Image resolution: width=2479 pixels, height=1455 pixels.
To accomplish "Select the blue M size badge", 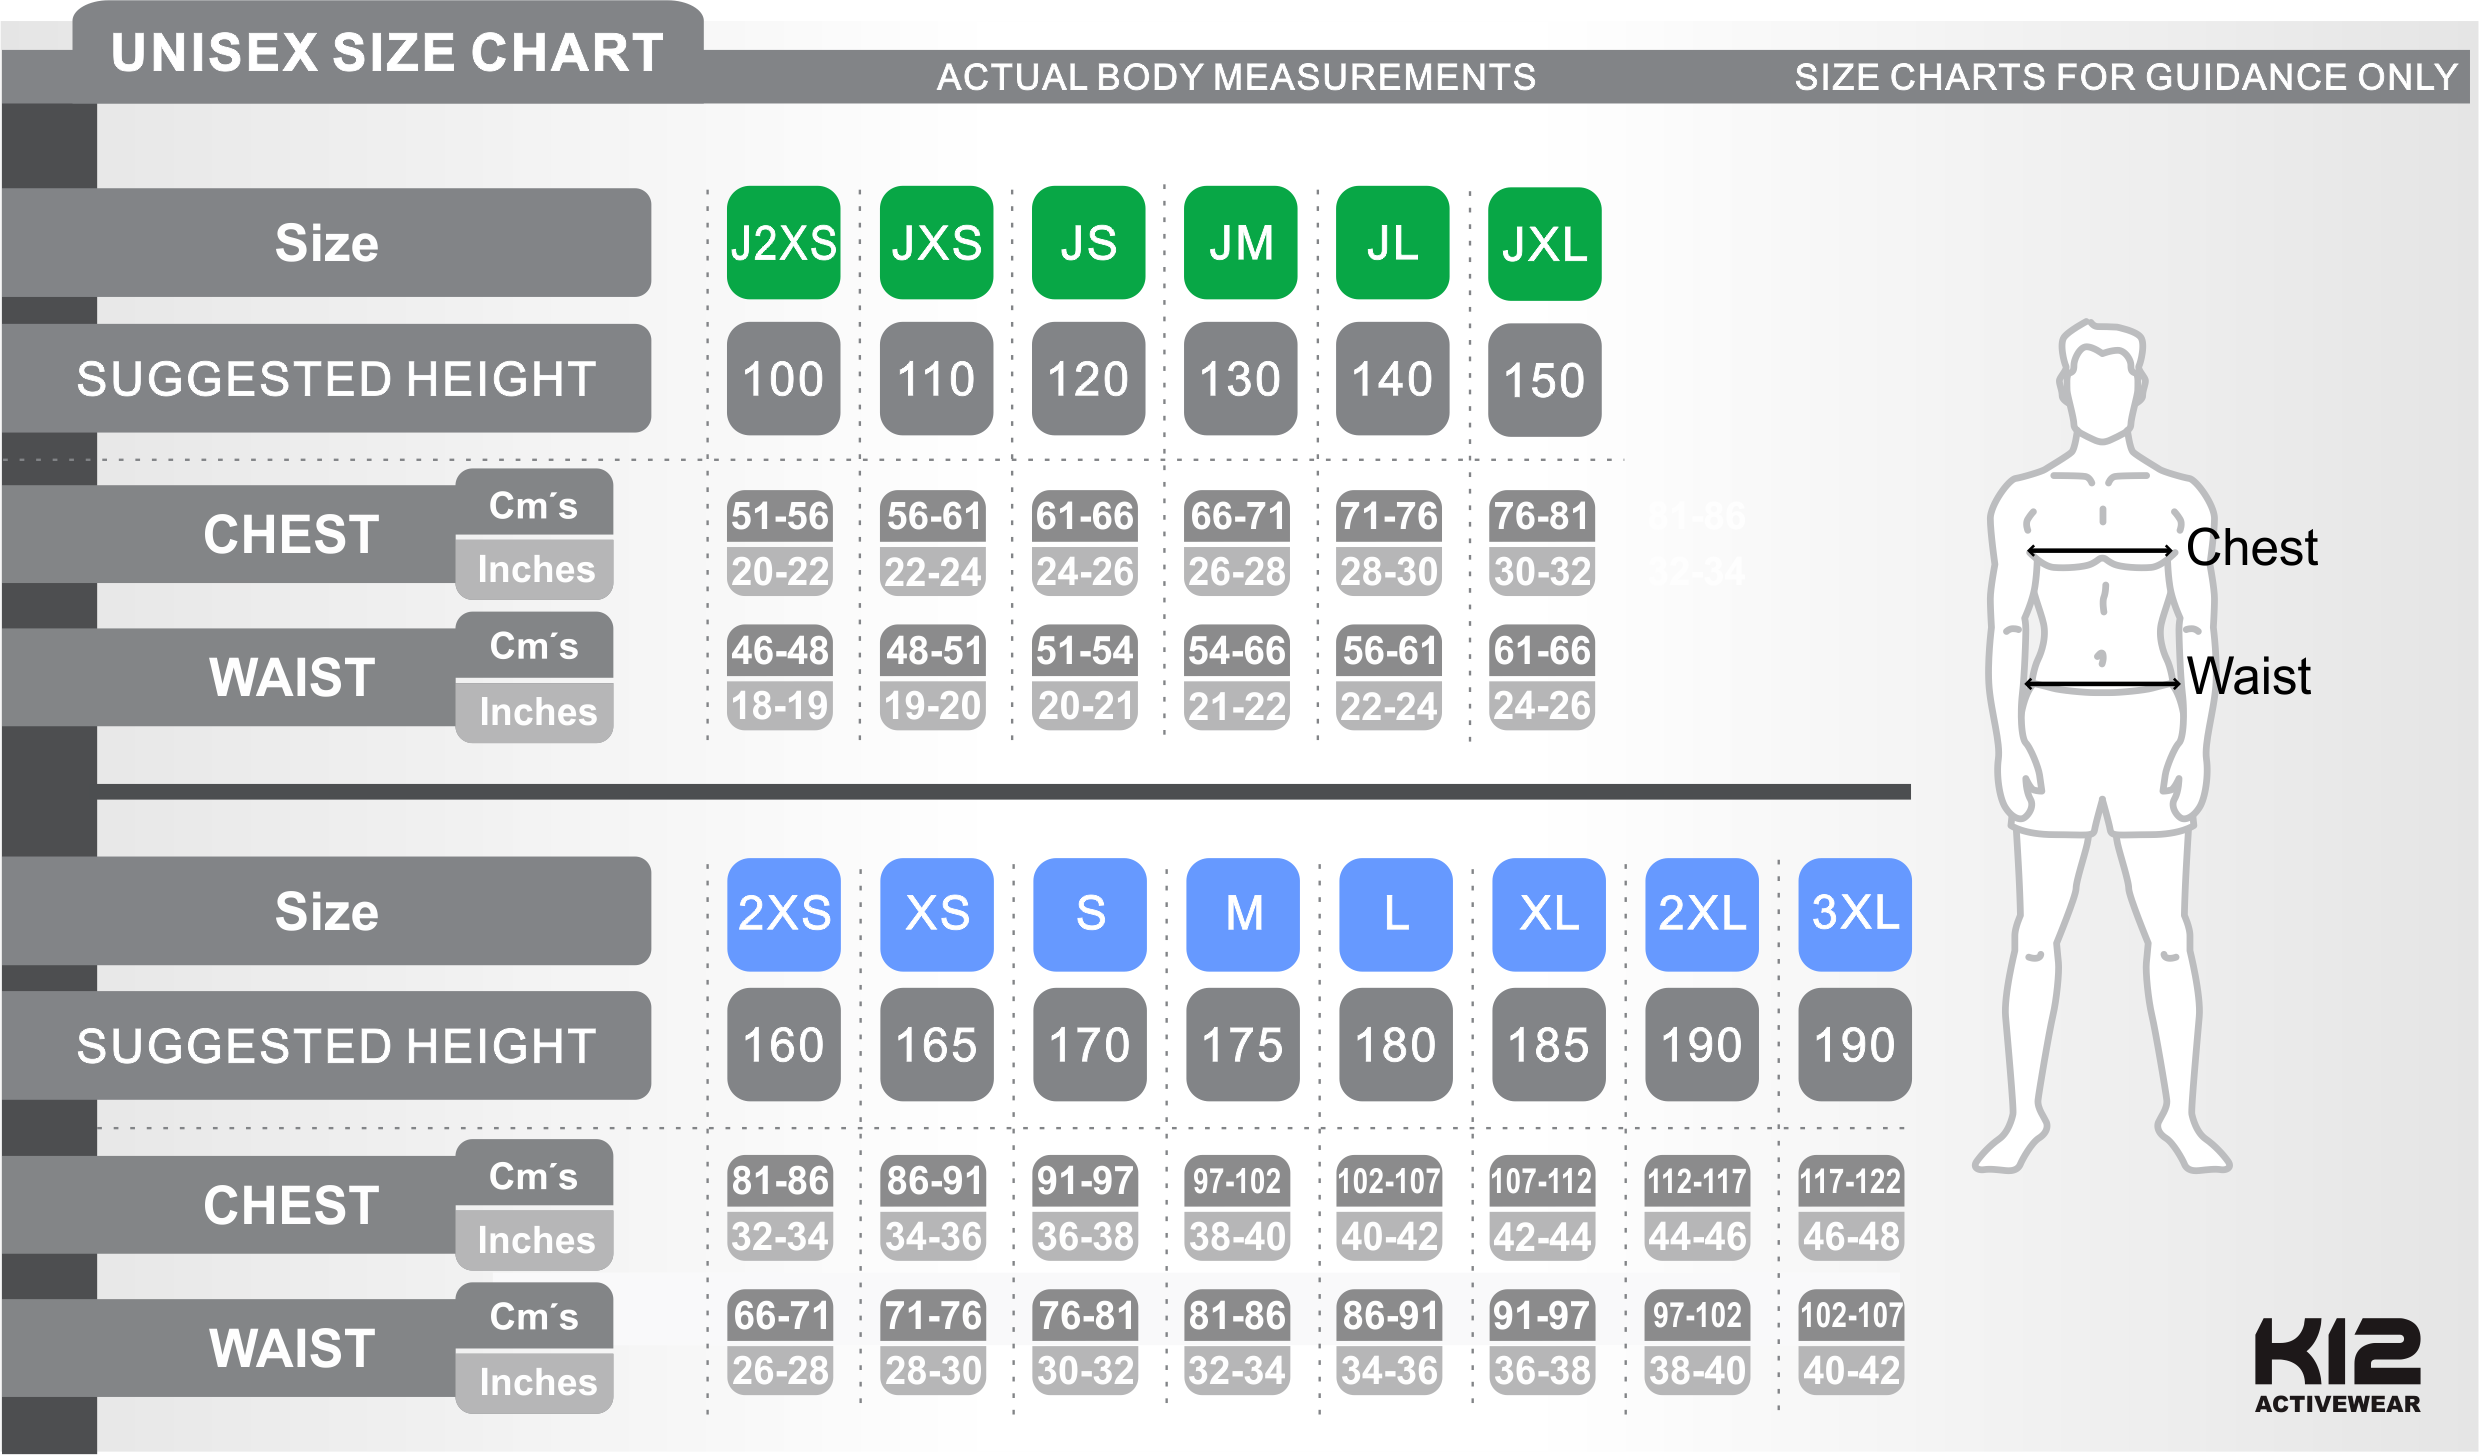I will 1242,913.
